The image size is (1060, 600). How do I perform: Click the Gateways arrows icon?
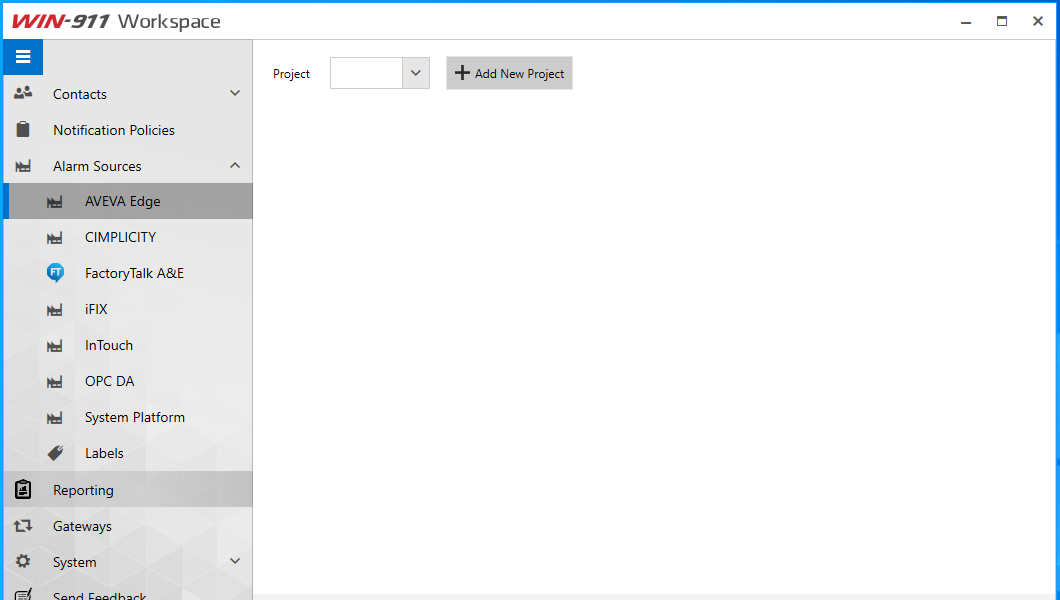[23, 526]
